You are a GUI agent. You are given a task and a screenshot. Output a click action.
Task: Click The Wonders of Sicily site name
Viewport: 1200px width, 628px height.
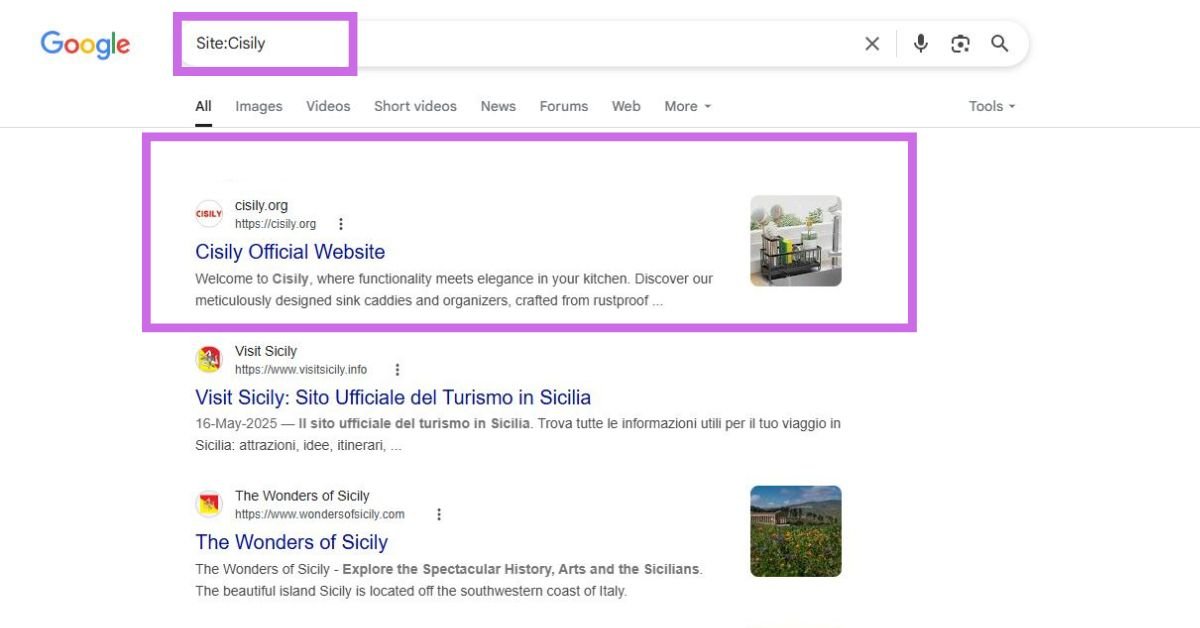click(302, 496)
